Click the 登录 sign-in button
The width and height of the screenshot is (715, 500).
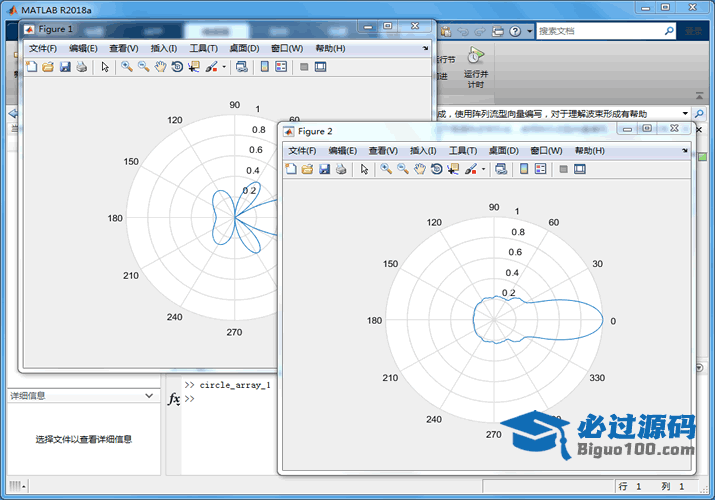point(695,31)
